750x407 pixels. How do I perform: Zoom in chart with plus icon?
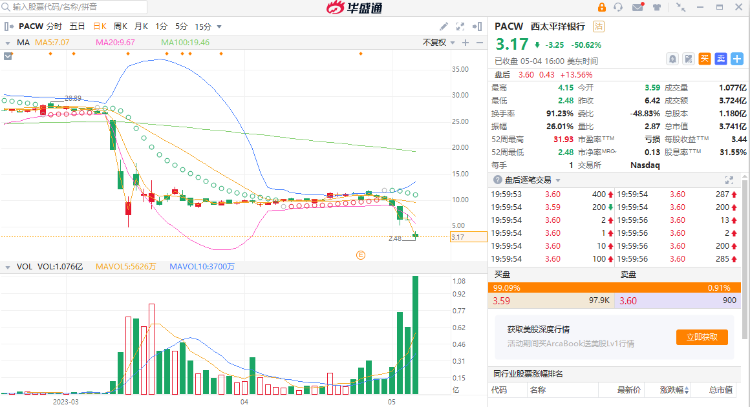[465, 43]
